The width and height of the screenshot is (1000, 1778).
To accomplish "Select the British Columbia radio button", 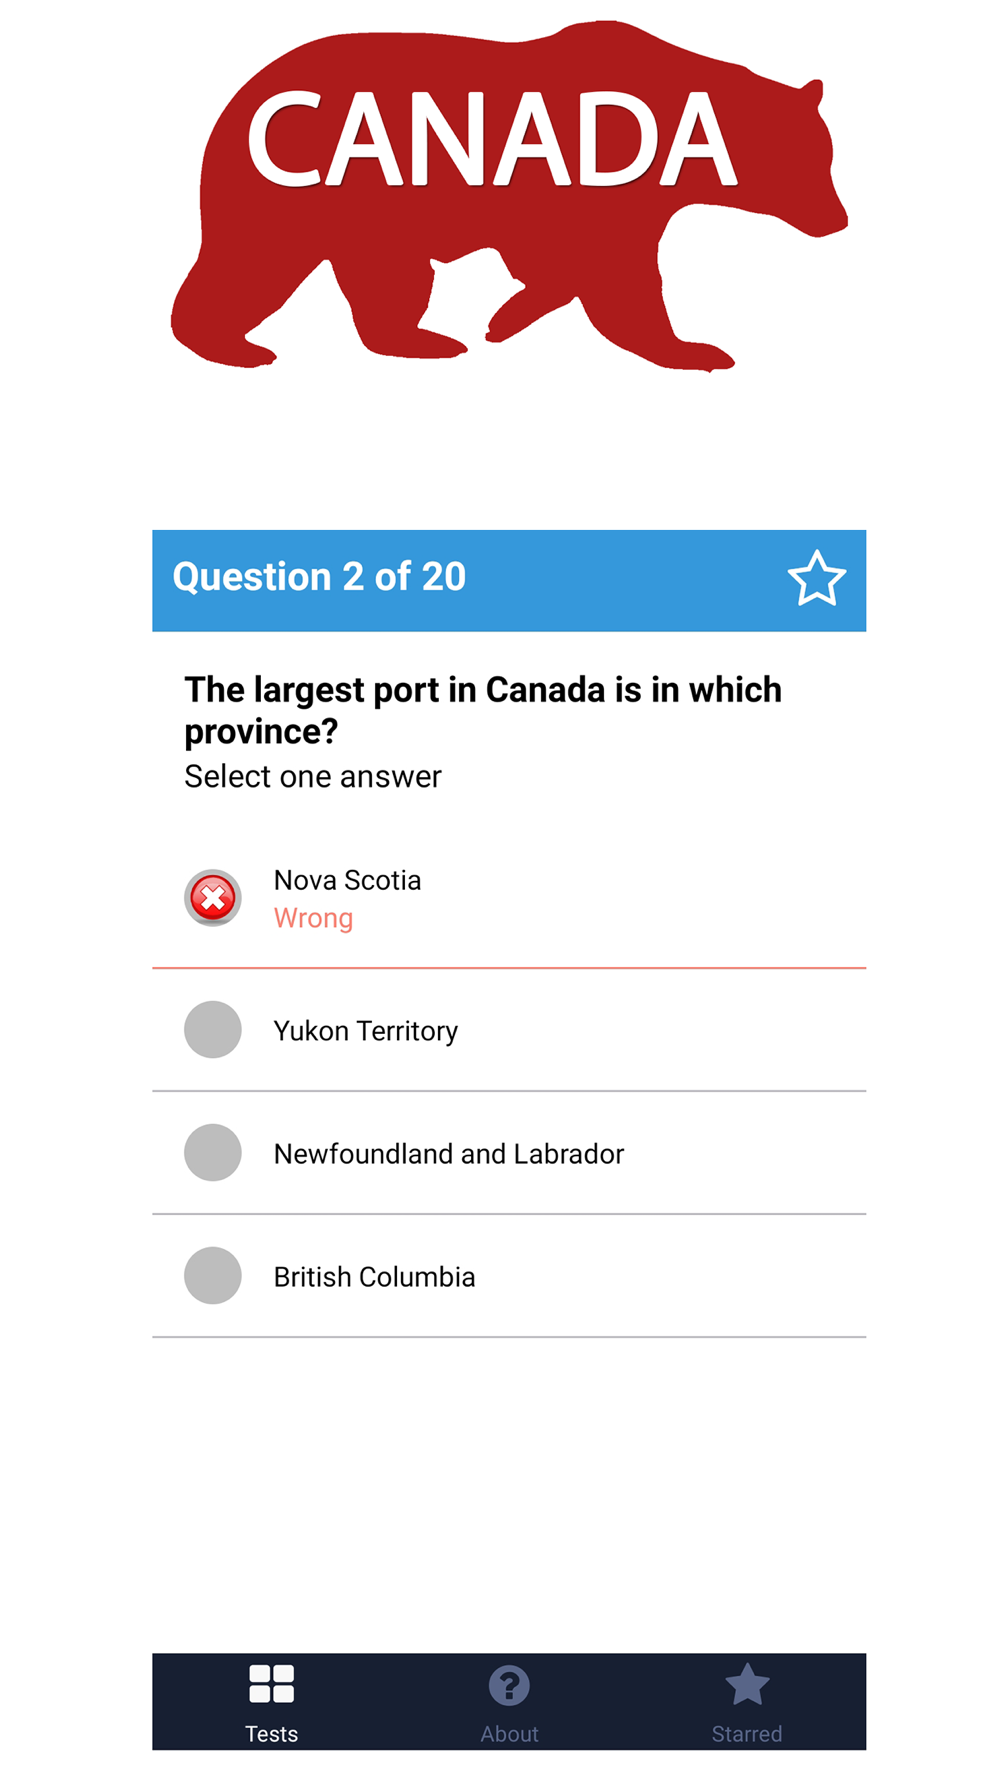I will point(213,1275).
